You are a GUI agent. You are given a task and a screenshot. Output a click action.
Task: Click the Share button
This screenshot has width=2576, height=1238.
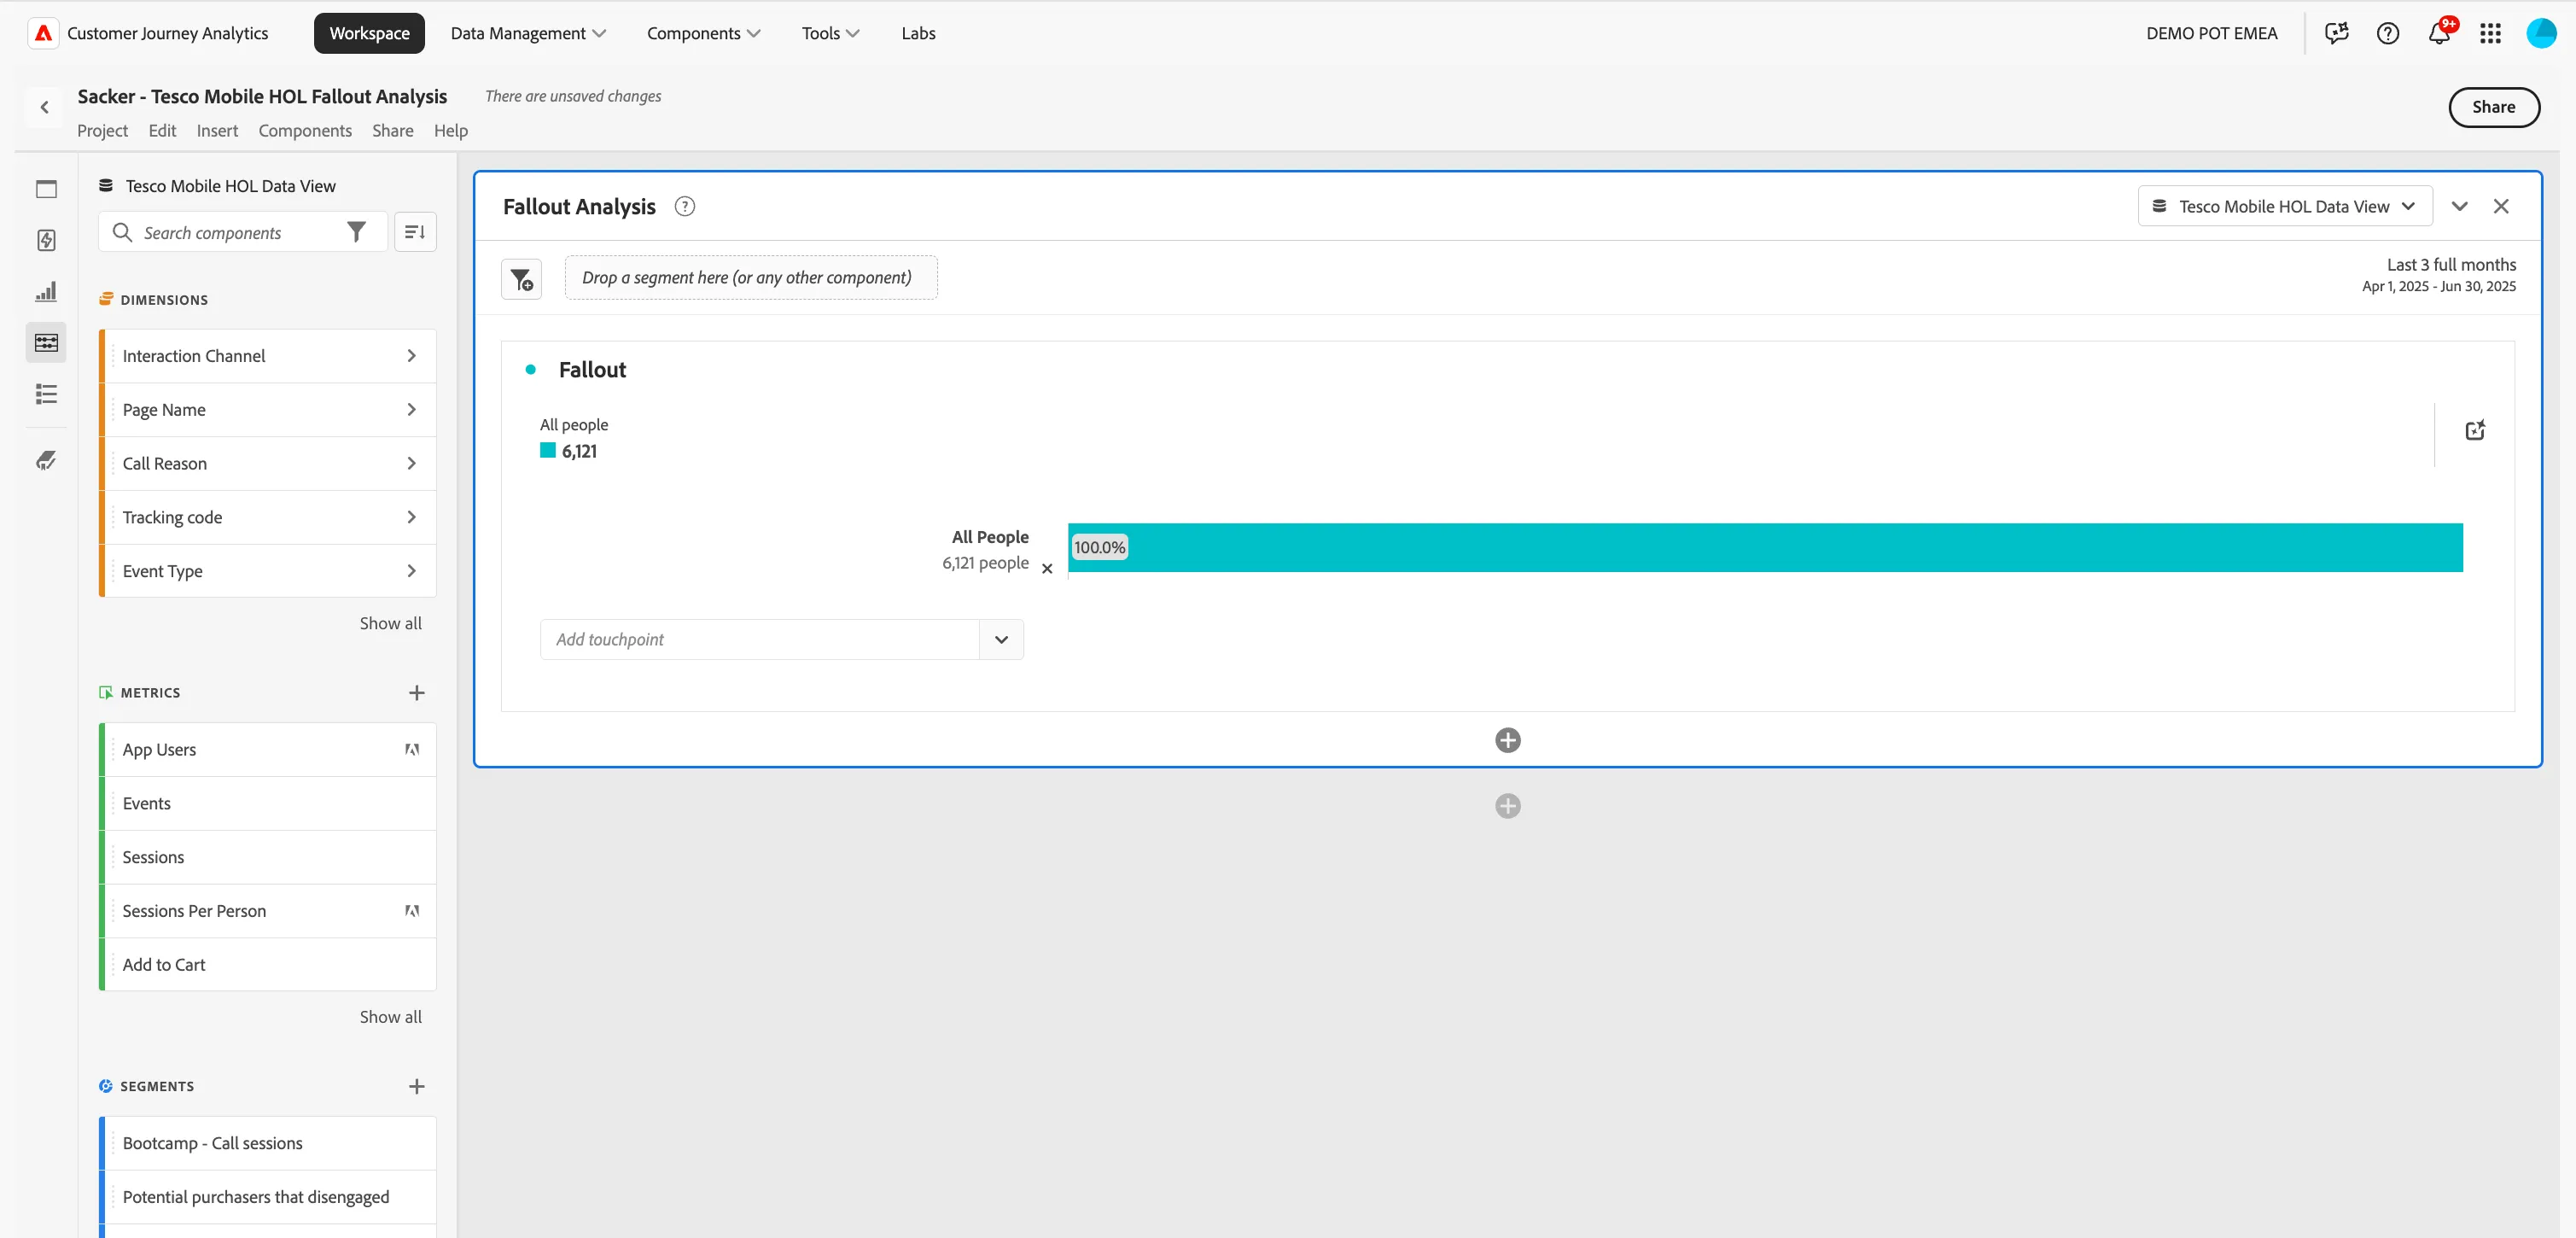point(2493,107)
